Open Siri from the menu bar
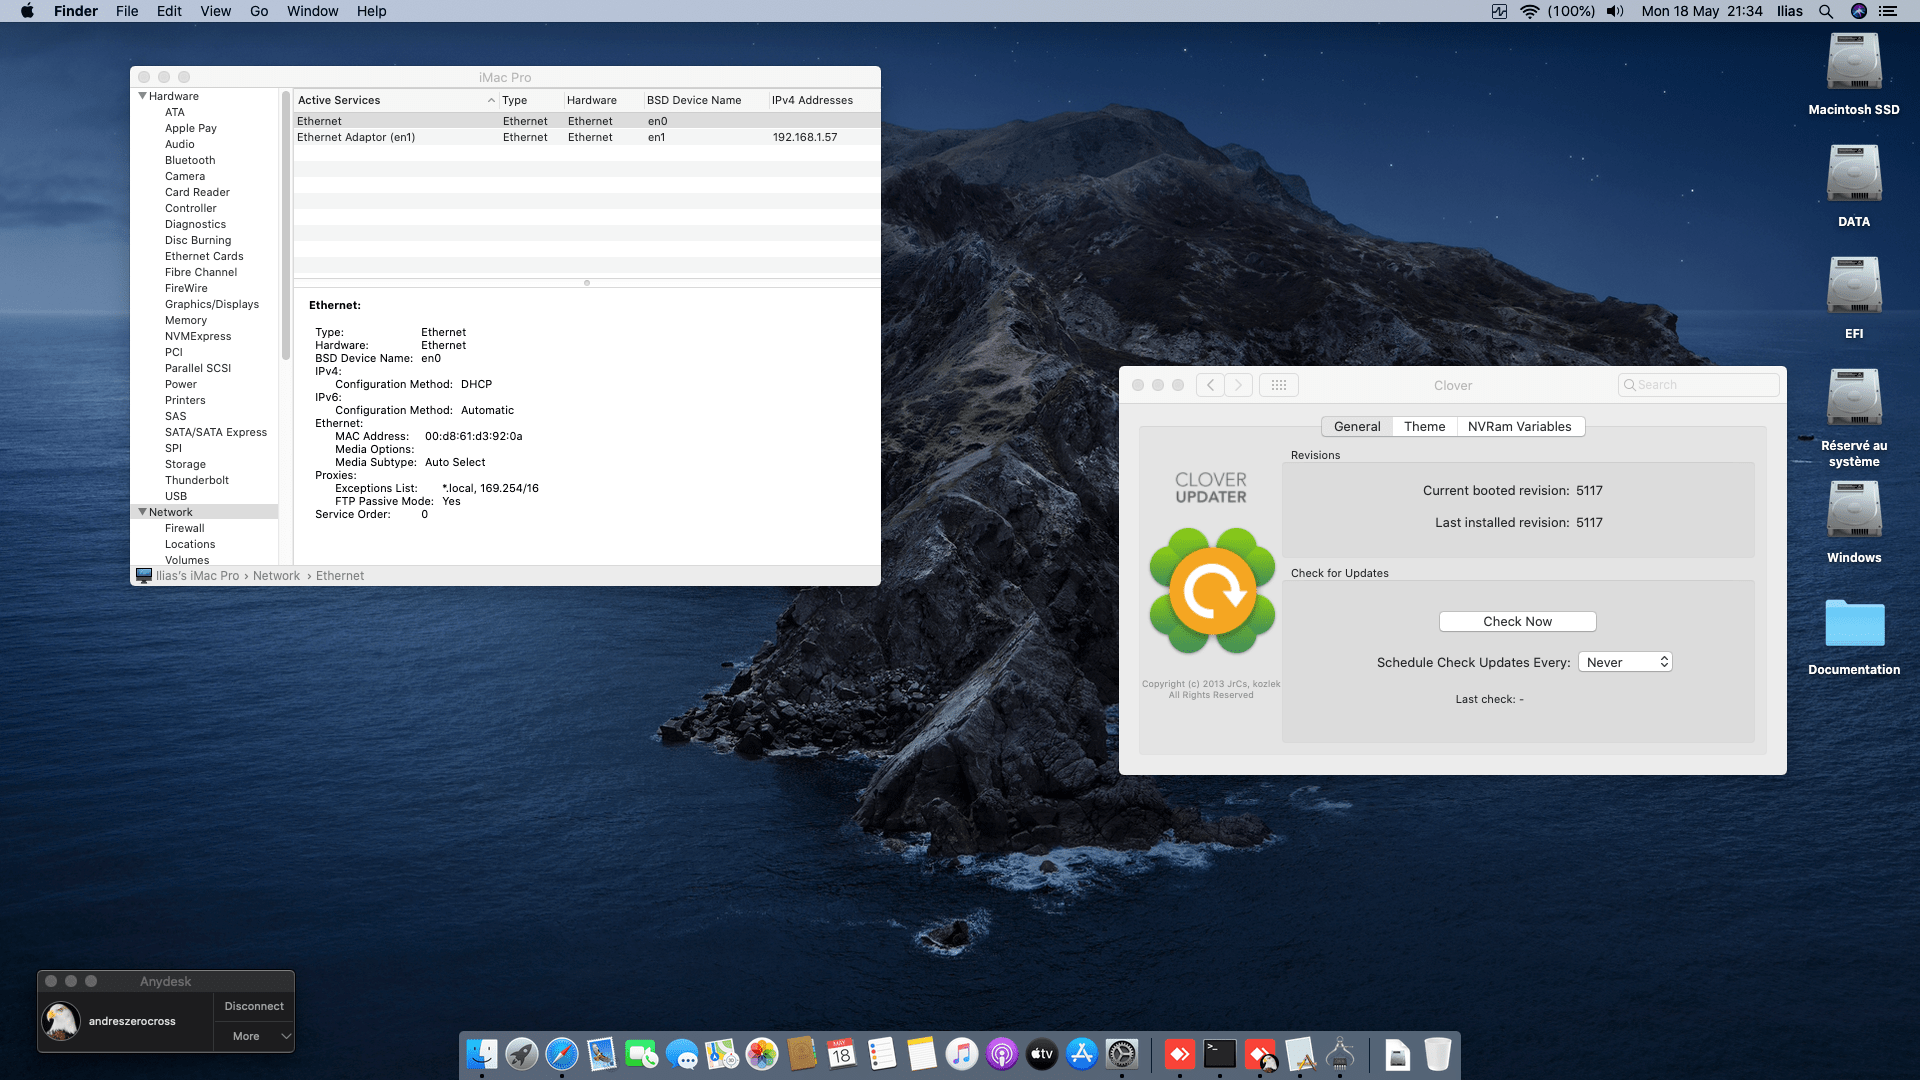Image resolution: width=1920 pixels, height=1080 pixels. coord(1859,11)
